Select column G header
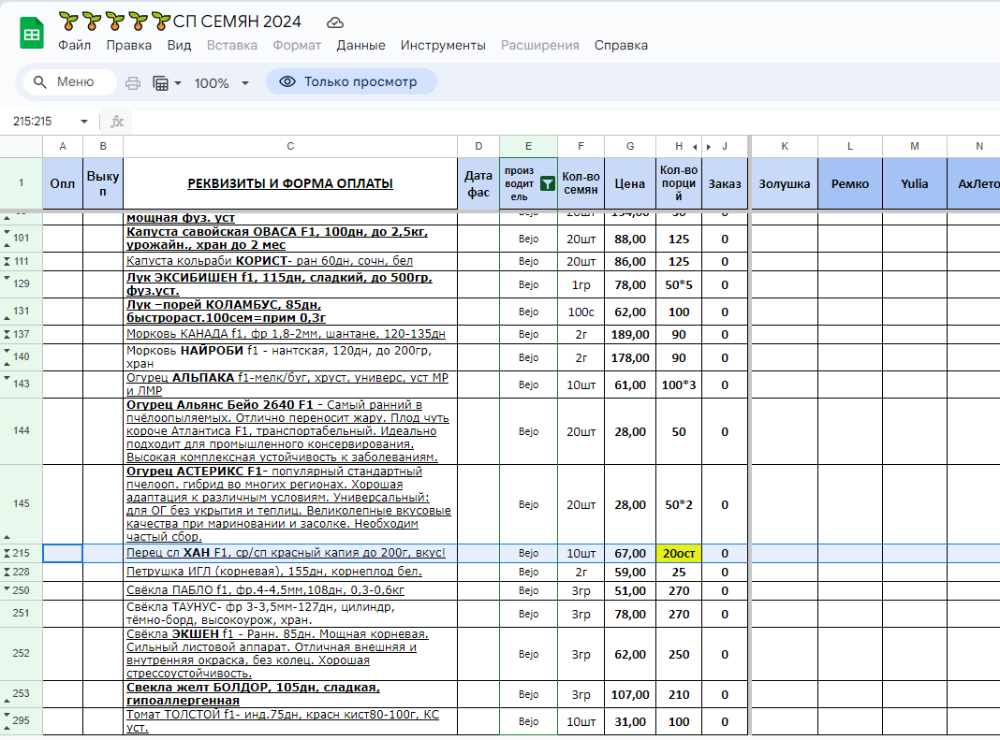Screen dimensions: 1000x740 tap(630, 146)
